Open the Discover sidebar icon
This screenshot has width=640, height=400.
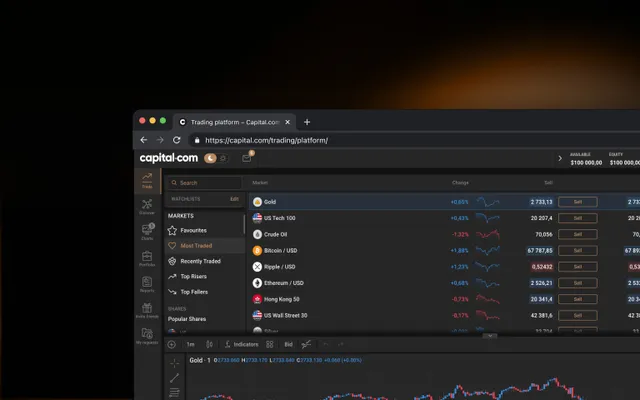[x=147, y=206]
